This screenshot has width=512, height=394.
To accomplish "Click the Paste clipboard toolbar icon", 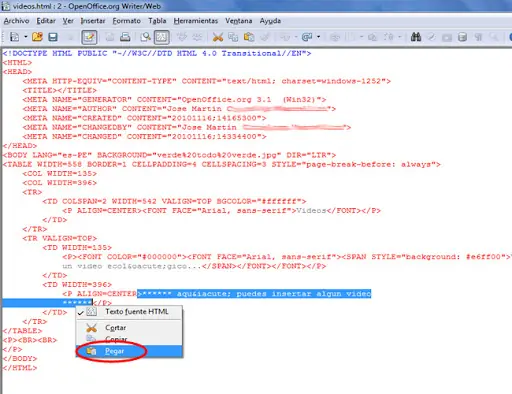I will click(x=249, y=37).
